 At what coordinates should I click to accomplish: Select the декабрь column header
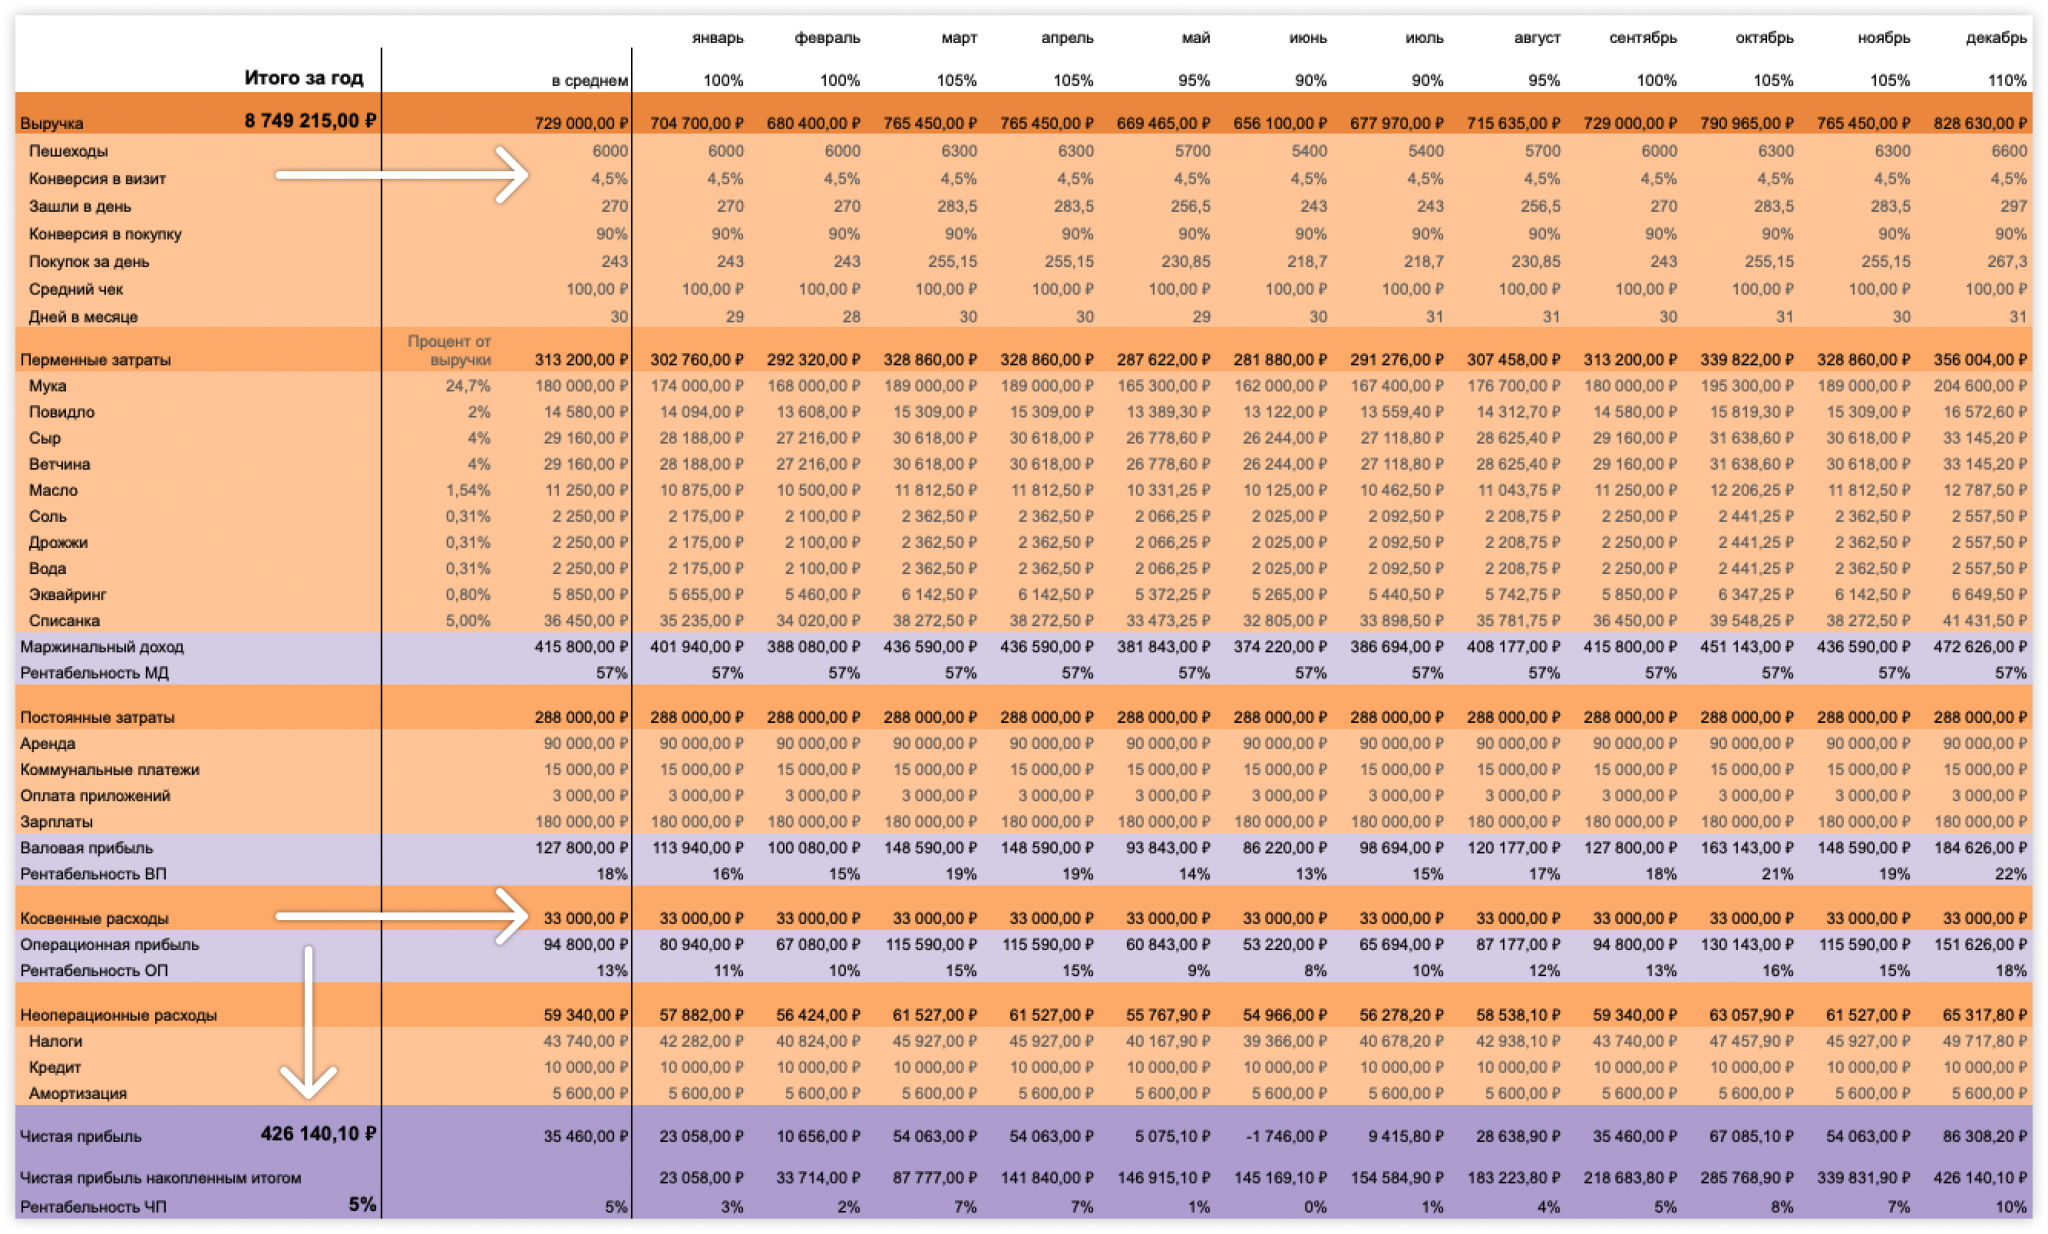point(1995,38)
